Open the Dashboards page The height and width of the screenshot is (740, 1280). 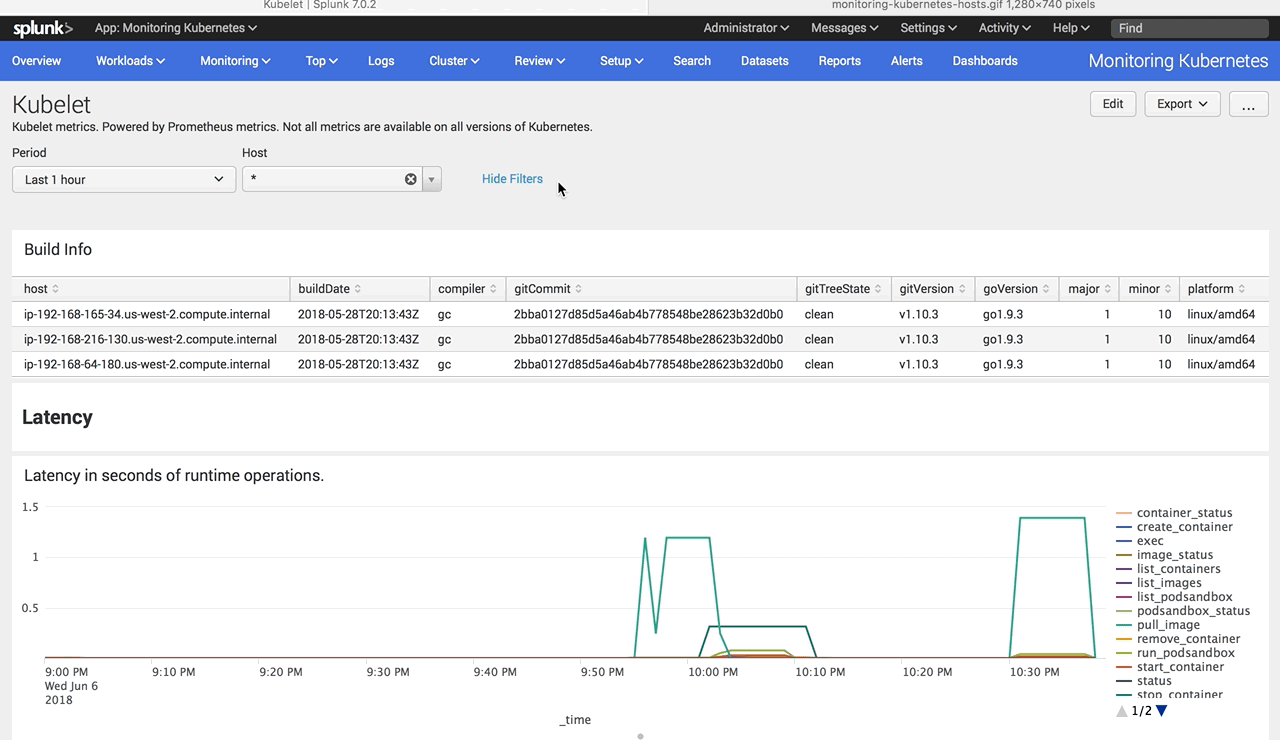pos(985,61)
